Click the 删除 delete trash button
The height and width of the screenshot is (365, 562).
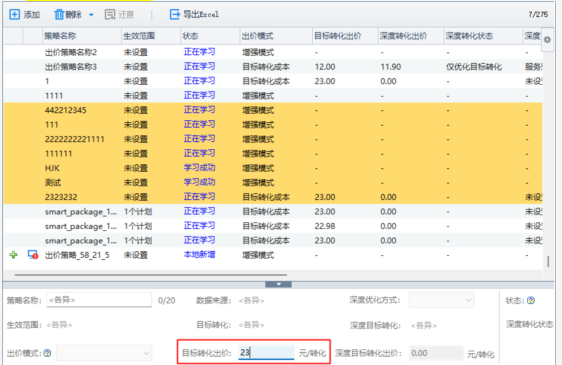68,14
